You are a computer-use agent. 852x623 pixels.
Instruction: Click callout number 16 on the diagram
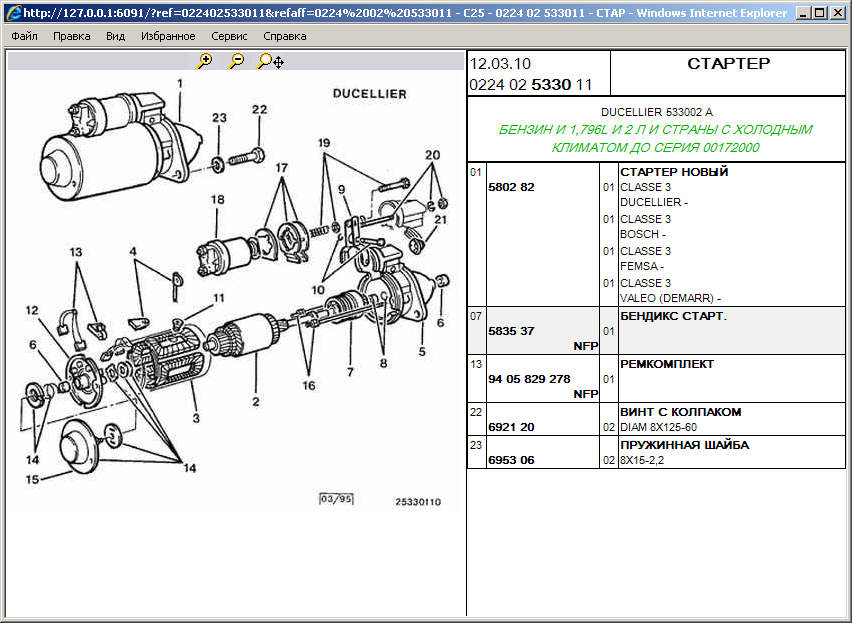tap(309, 386)
